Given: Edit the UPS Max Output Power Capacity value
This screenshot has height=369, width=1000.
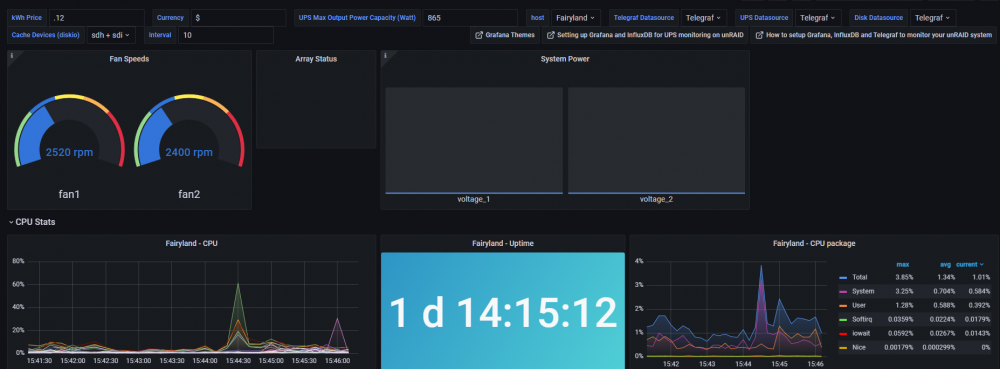Looking at the screenshot, I should tap(470, 18).
